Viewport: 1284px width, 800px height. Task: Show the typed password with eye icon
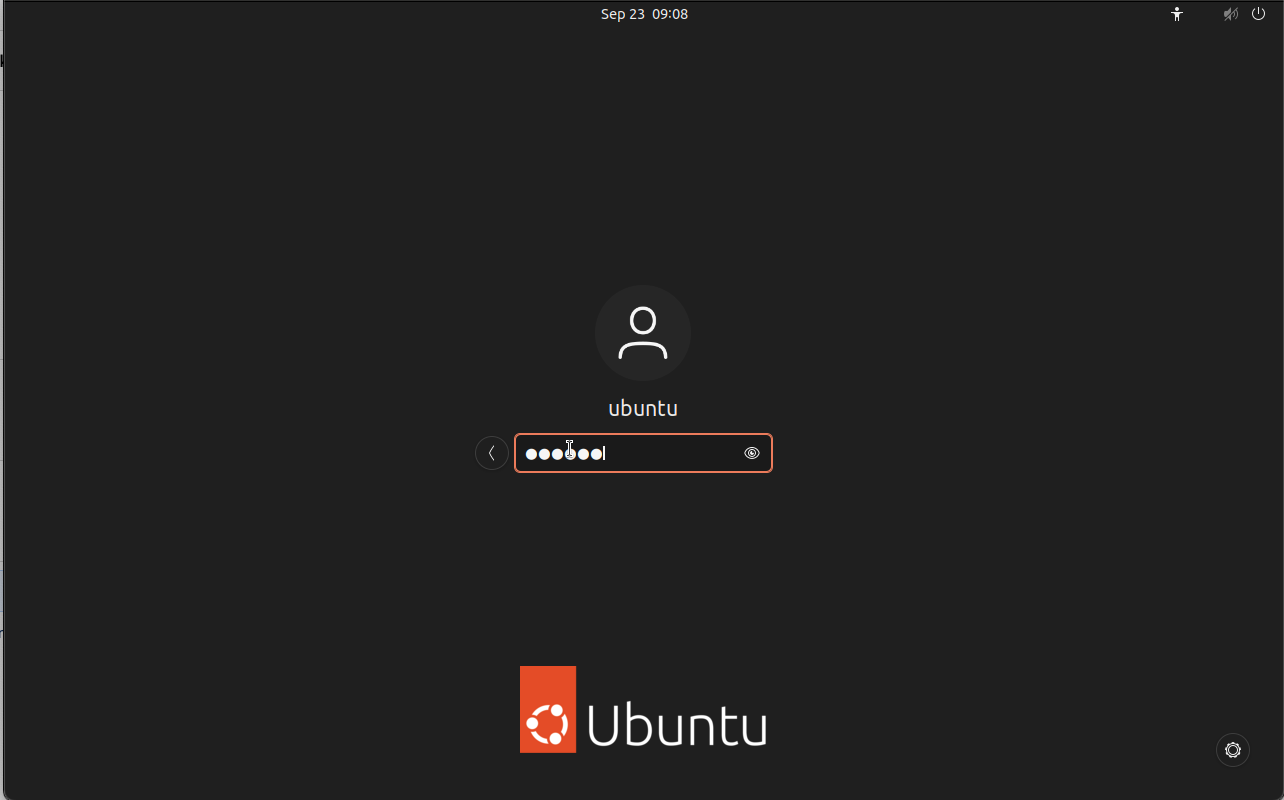click(752, 453)
